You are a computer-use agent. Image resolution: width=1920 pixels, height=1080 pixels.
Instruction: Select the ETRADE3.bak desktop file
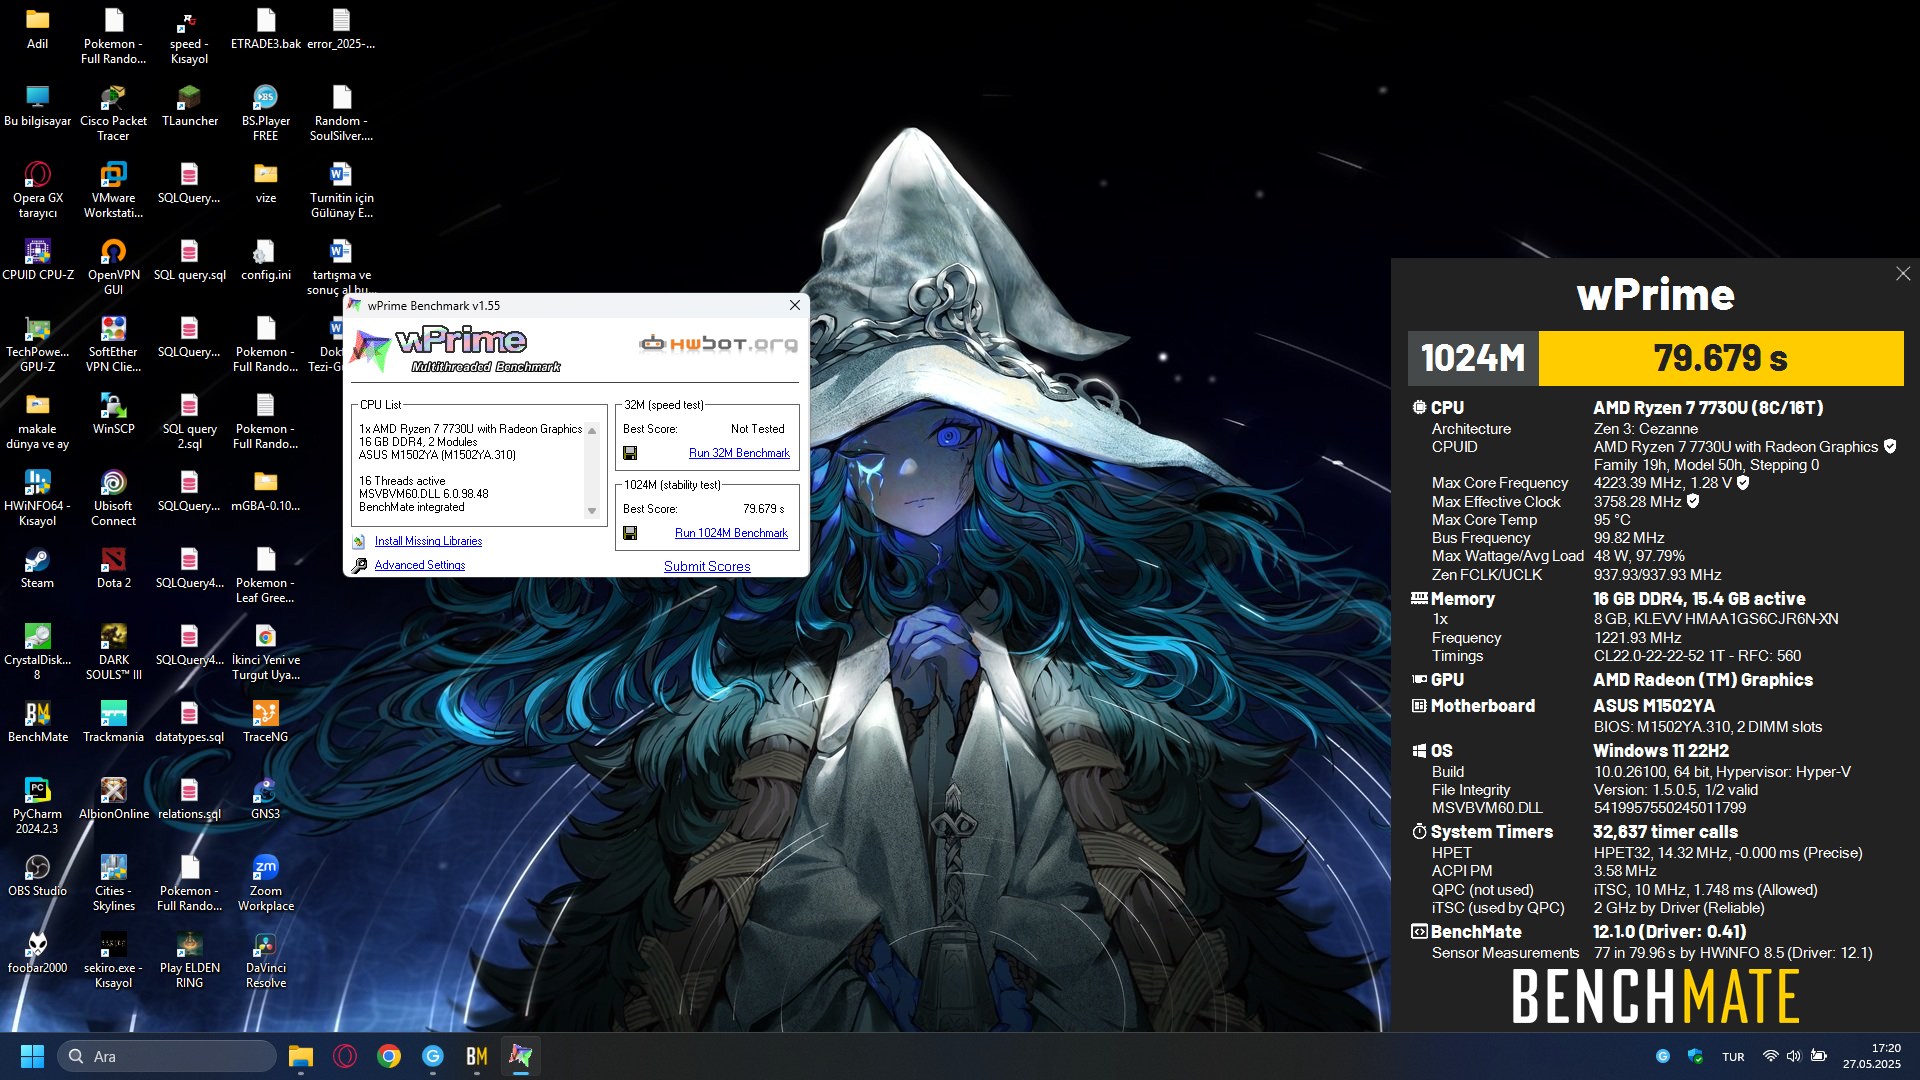coord(265,28)
